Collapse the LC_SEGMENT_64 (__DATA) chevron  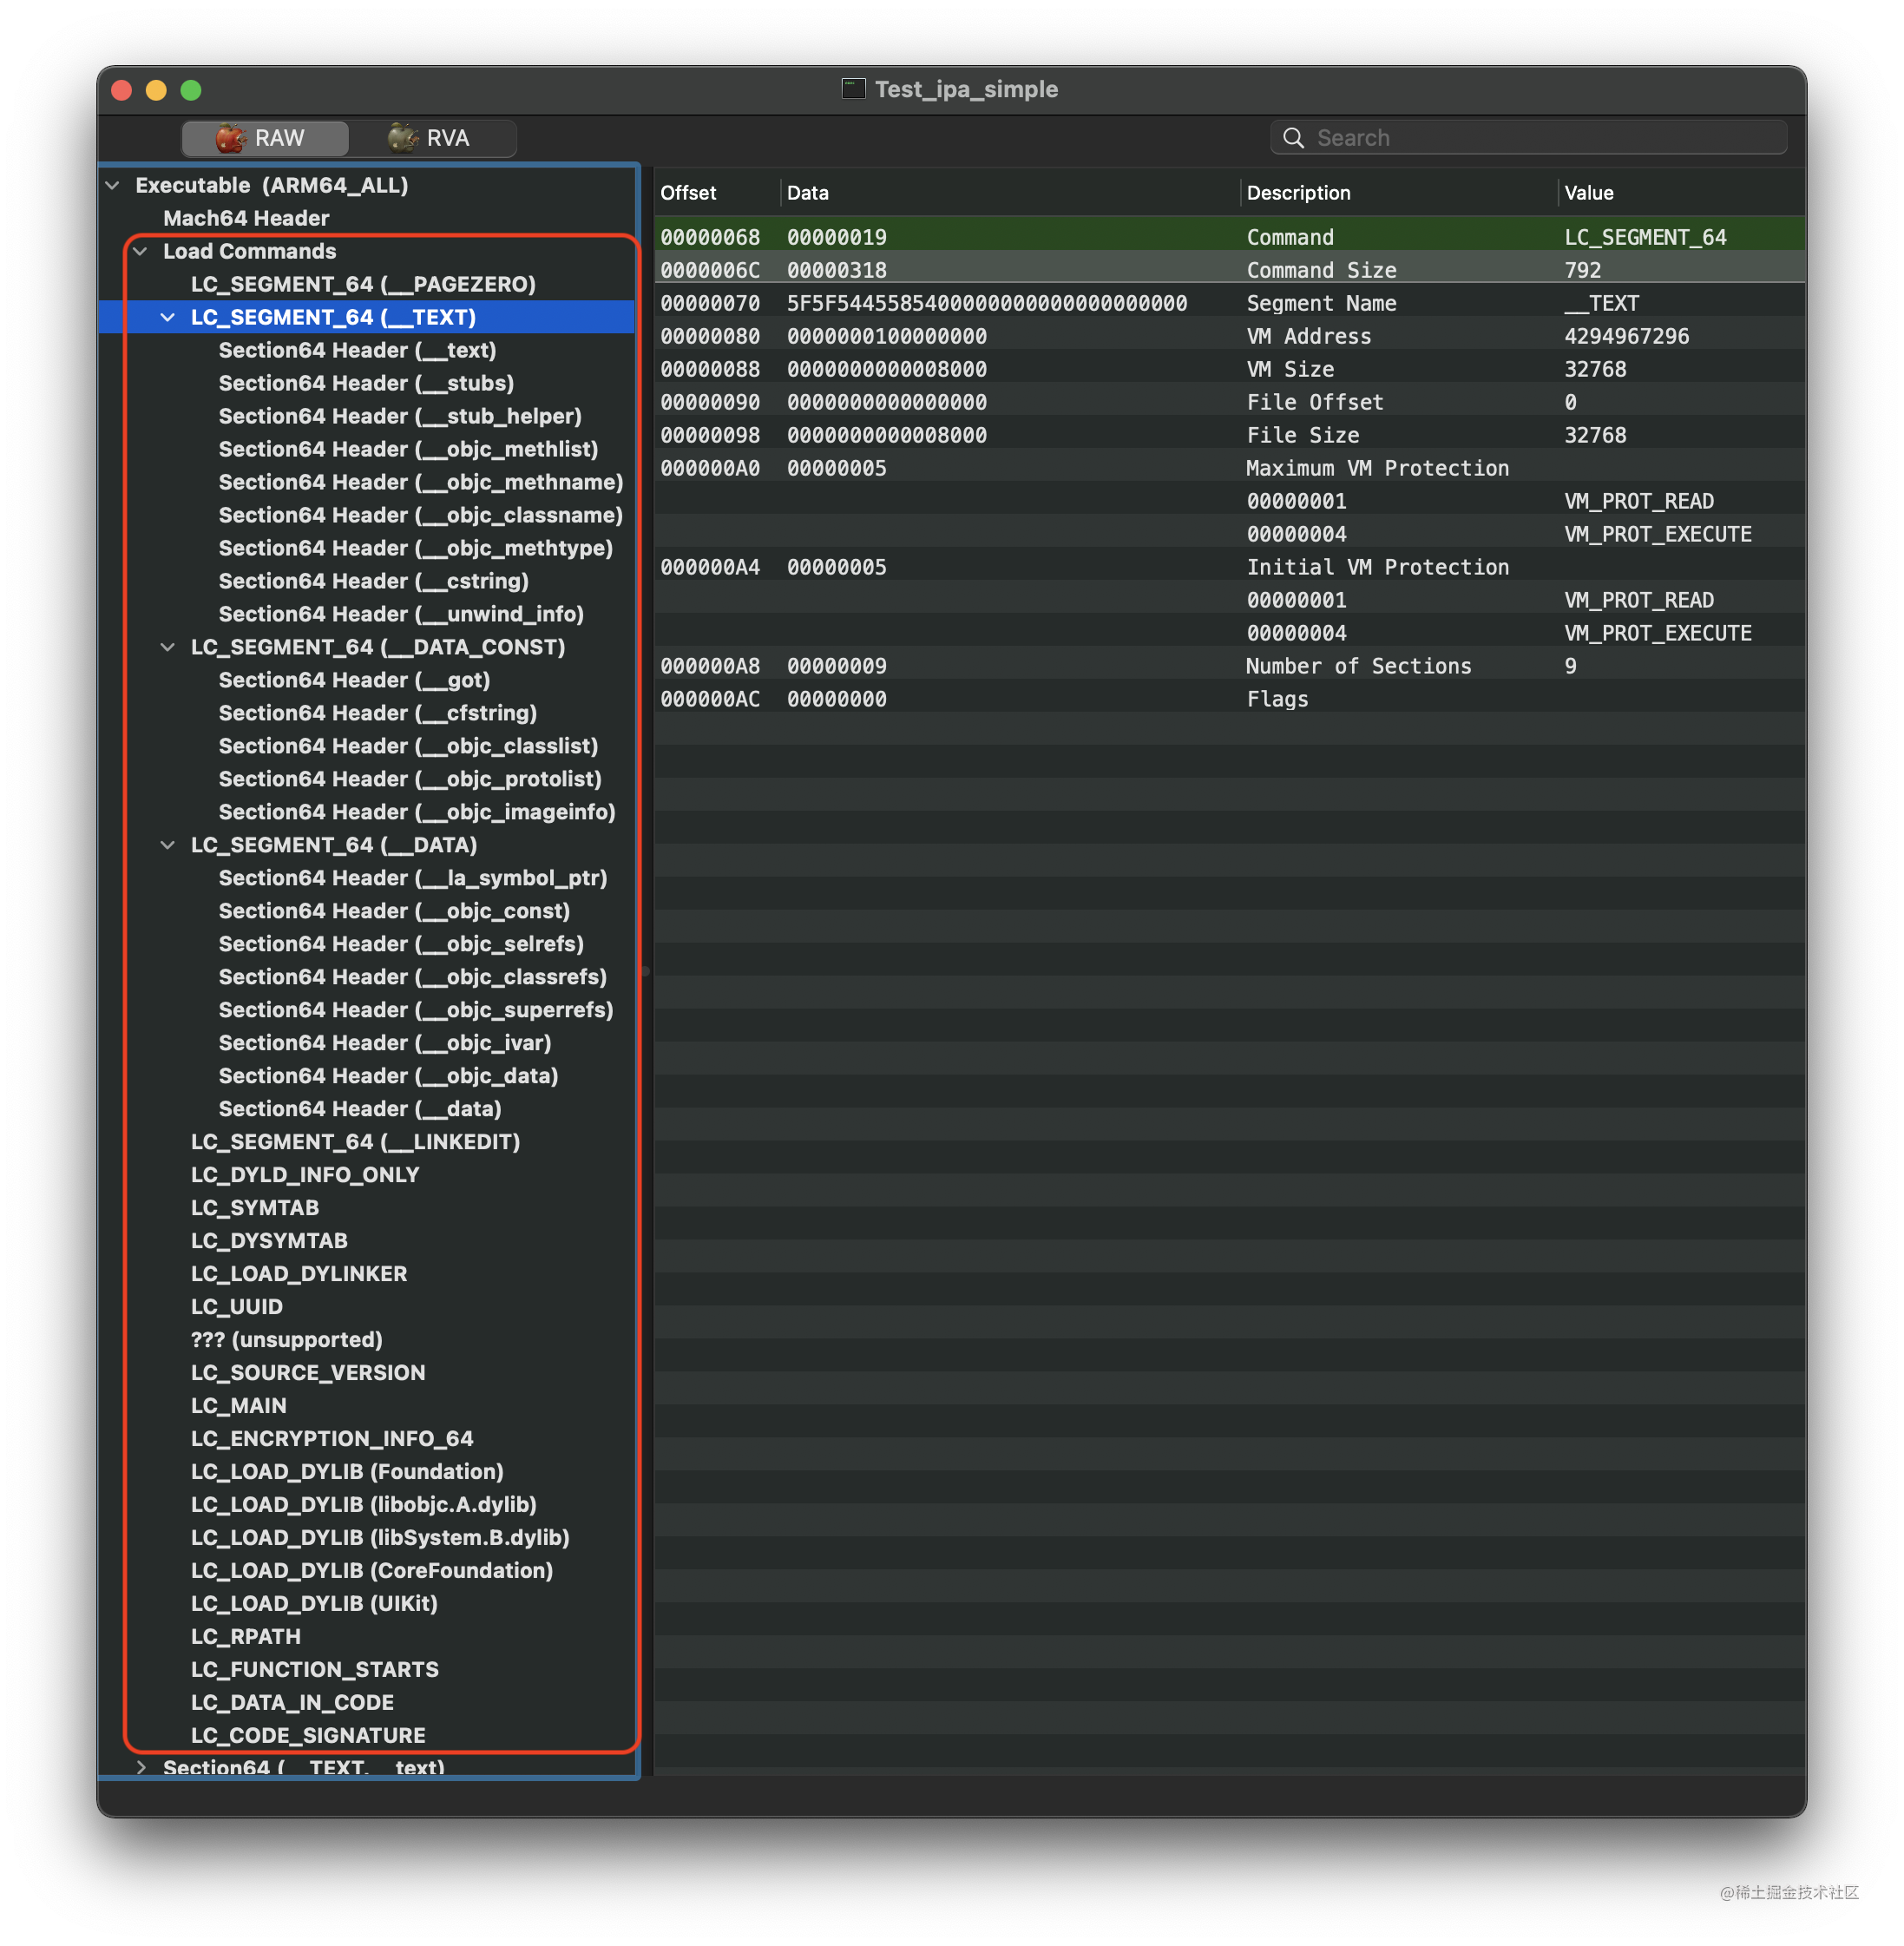click(168, 845)
